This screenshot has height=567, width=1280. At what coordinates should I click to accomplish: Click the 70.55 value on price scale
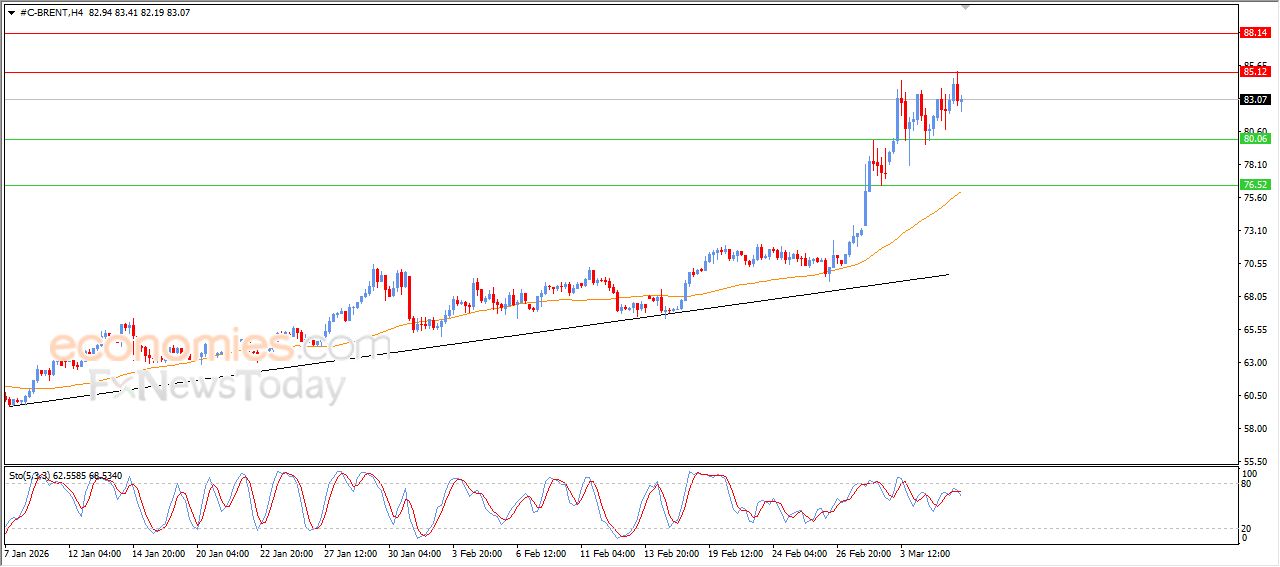pyautogui.click(x=1255, y=264)
